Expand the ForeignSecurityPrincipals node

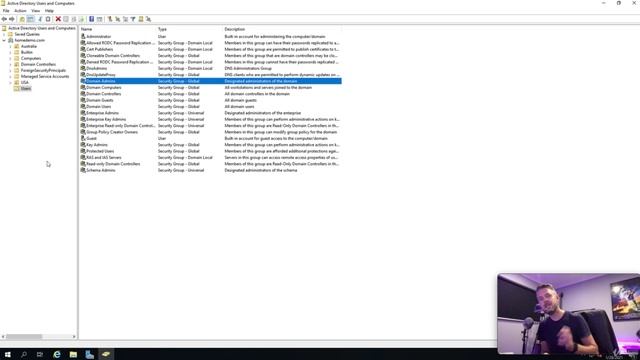point(10,70)
